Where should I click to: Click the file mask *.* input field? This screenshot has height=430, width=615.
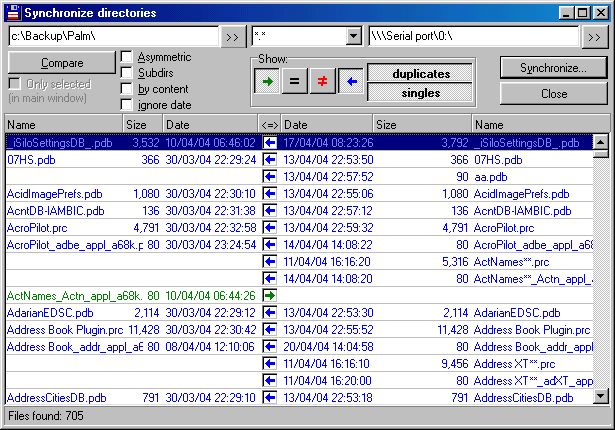coord(300,36)
